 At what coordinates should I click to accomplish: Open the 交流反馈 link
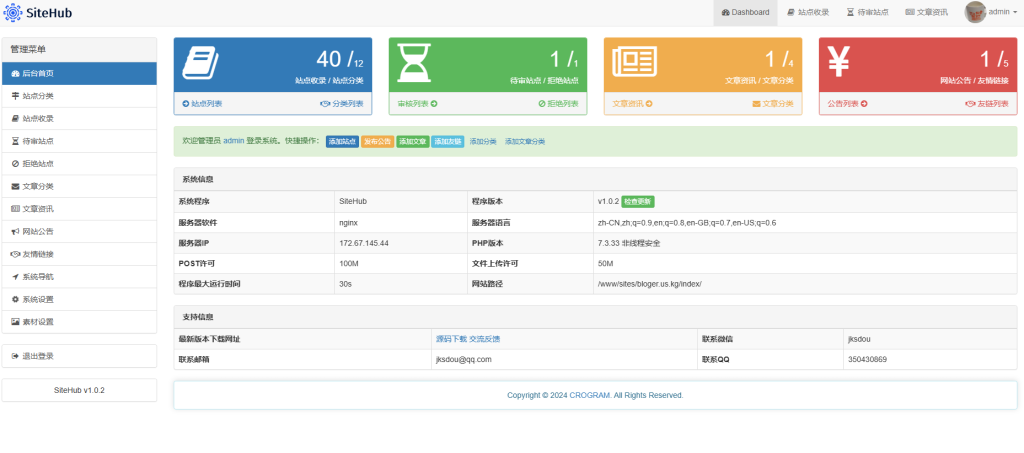485,339
